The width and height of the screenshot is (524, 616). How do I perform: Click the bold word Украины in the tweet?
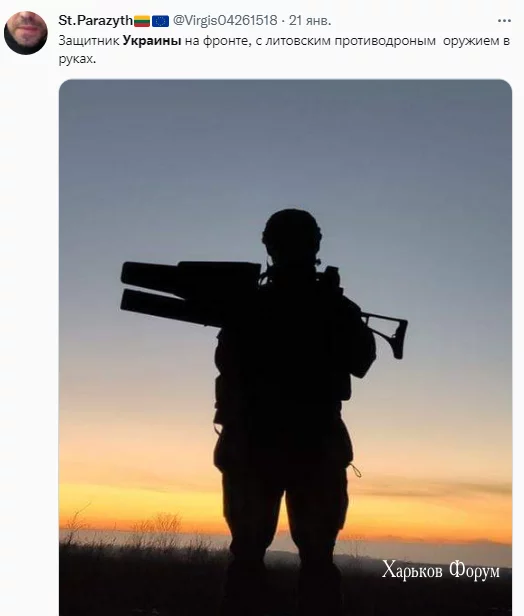point(152,41)
